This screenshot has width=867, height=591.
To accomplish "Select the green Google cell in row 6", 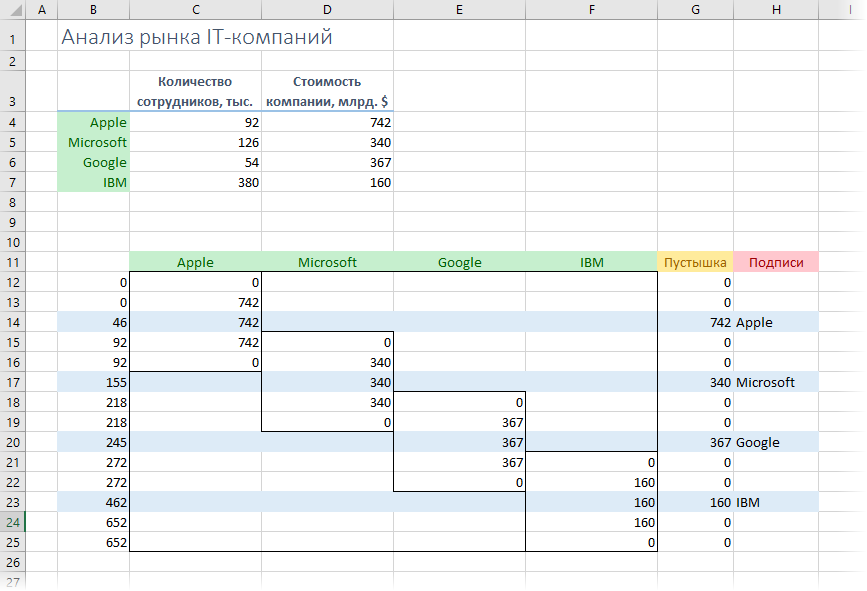I will pyautogui.click(x=93, y=162).
